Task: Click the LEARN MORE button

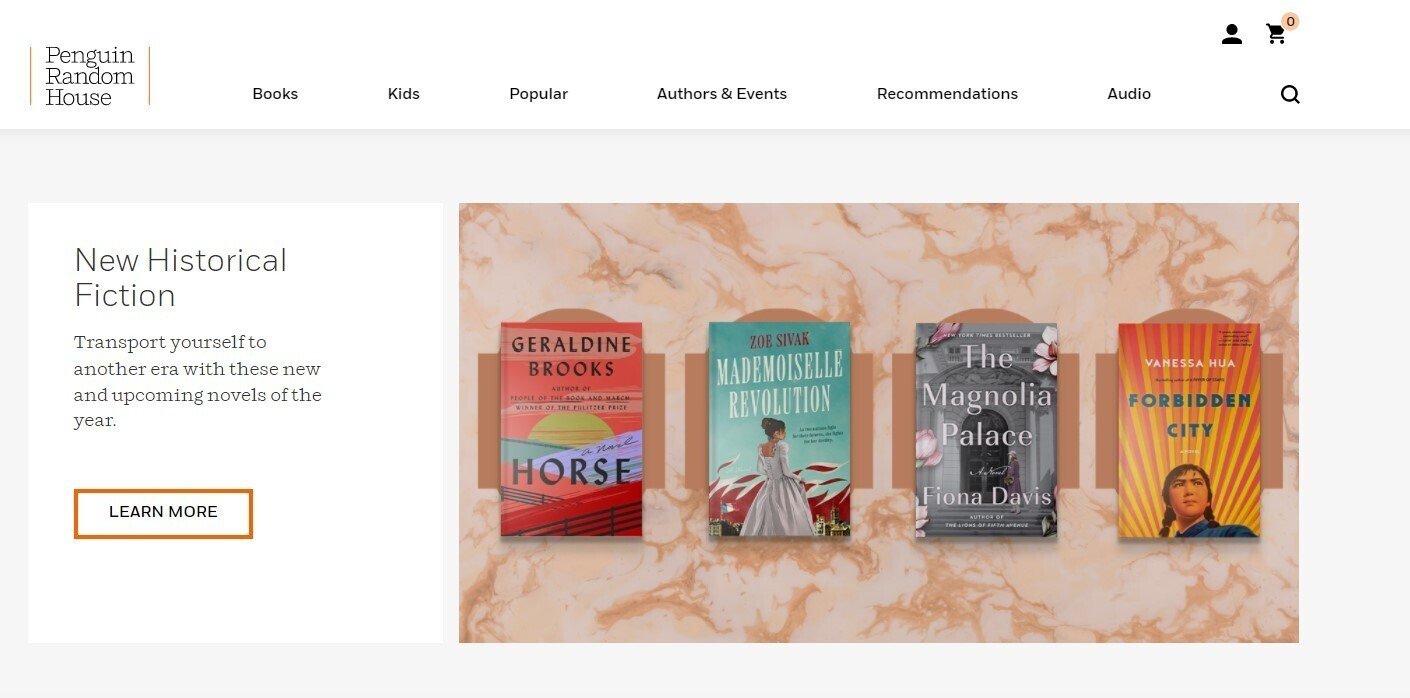Action: pos(163,513)
